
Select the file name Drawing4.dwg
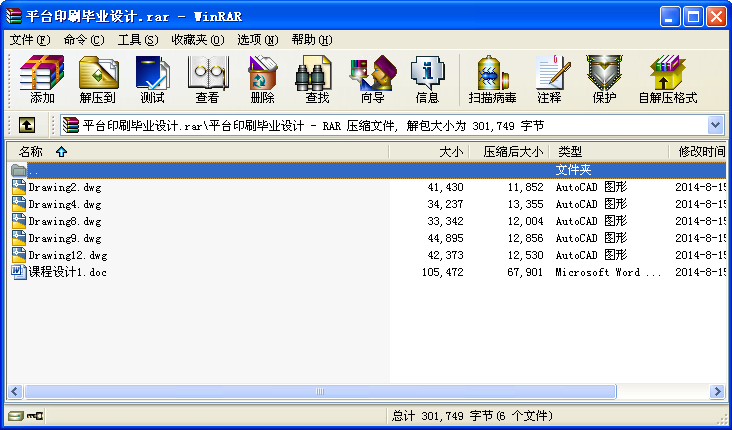click(65, 204)
